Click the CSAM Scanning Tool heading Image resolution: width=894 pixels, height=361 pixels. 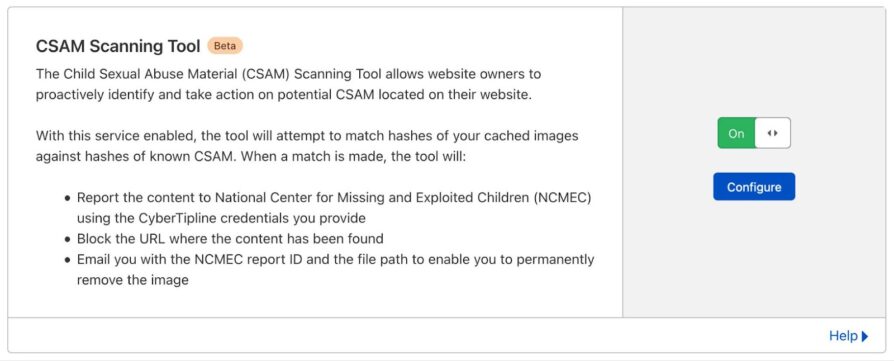tap(118, 46)
